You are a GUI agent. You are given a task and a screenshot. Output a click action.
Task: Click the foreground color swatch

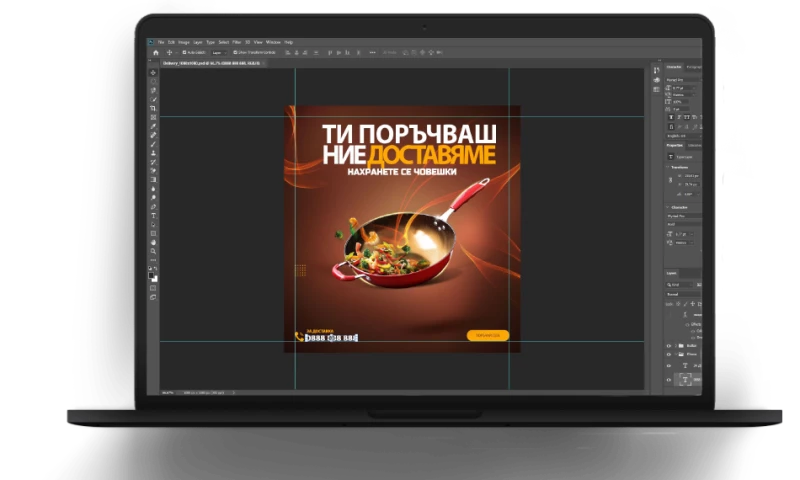pos(152,276)
